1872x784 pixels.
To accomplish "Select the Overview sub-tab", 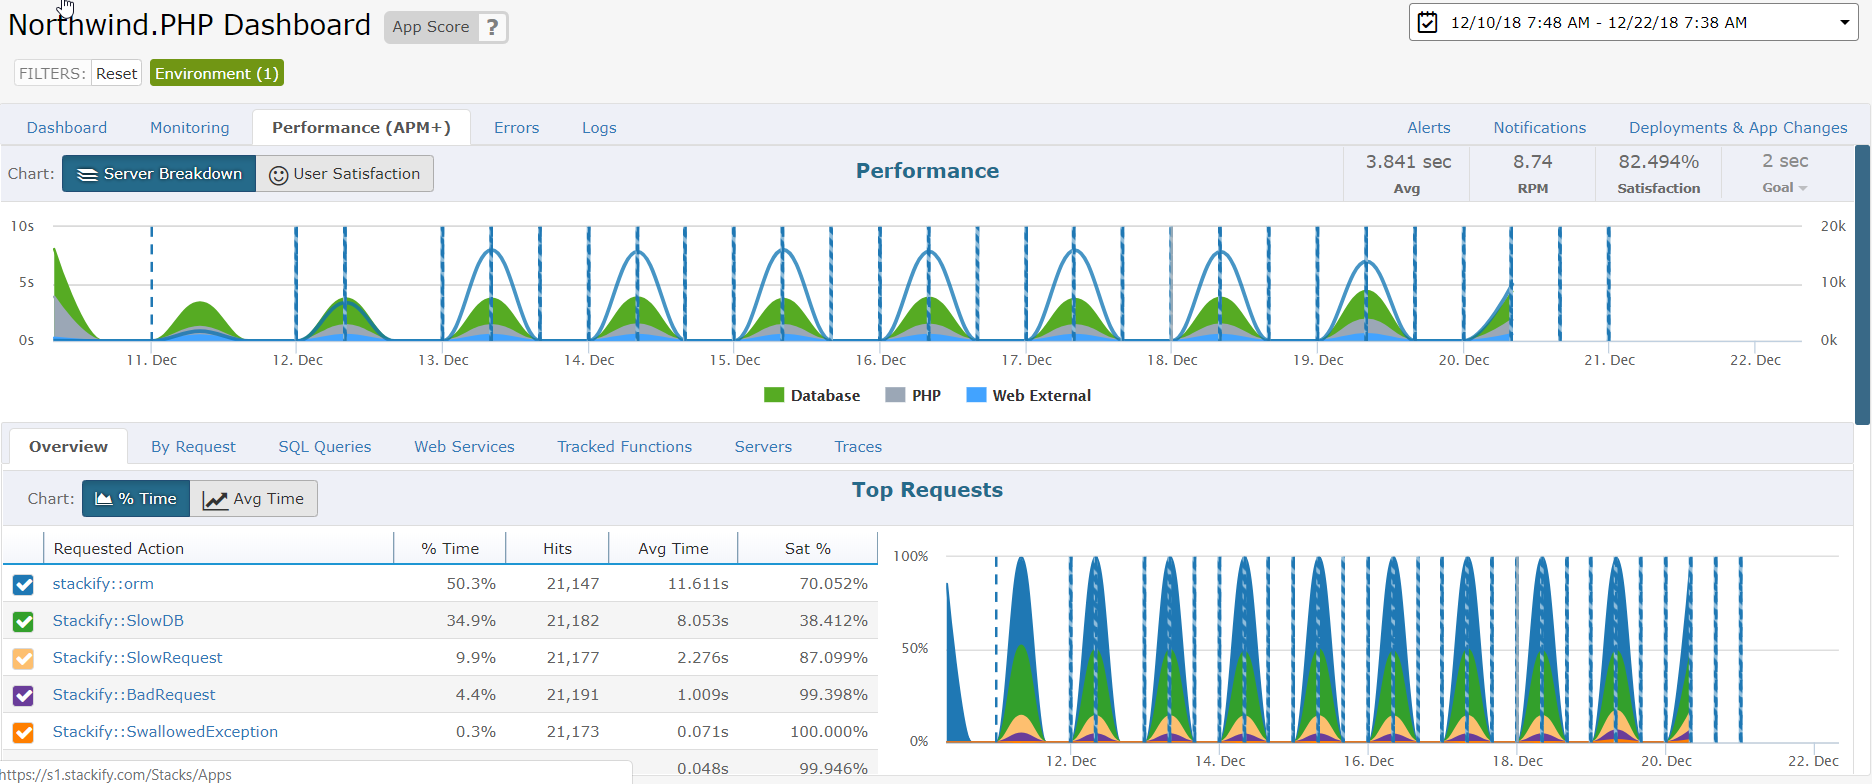I will click(68, 446).
